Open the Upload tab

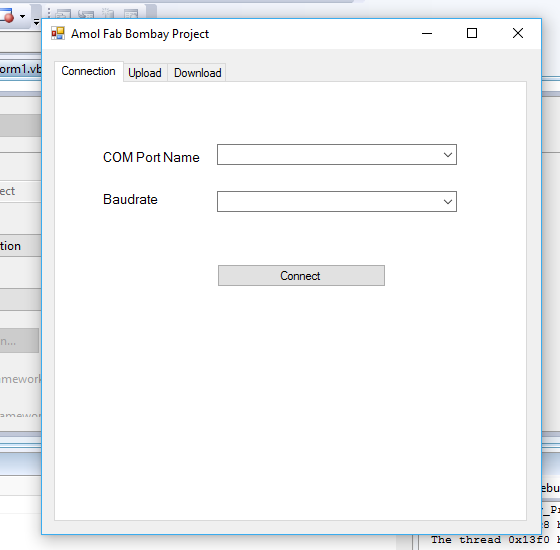(145, 73)
